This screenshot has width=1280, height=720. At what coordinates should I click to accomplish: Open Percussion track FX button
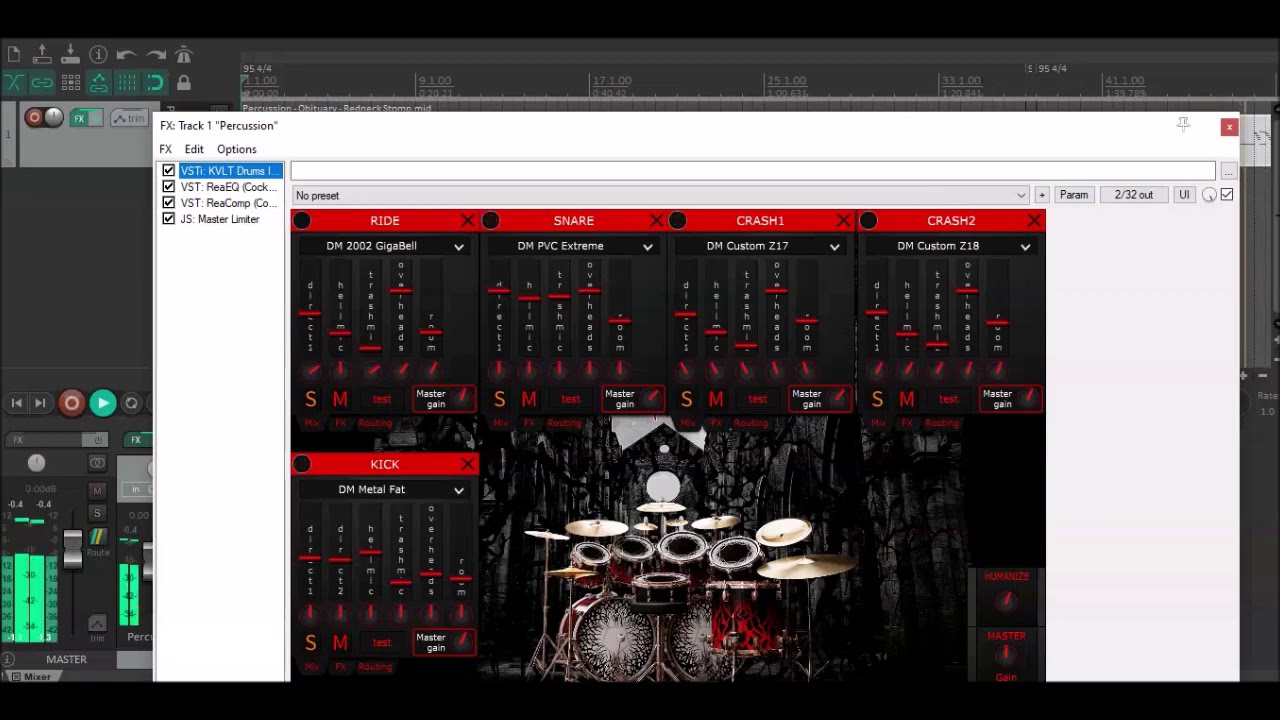[79, 118]
